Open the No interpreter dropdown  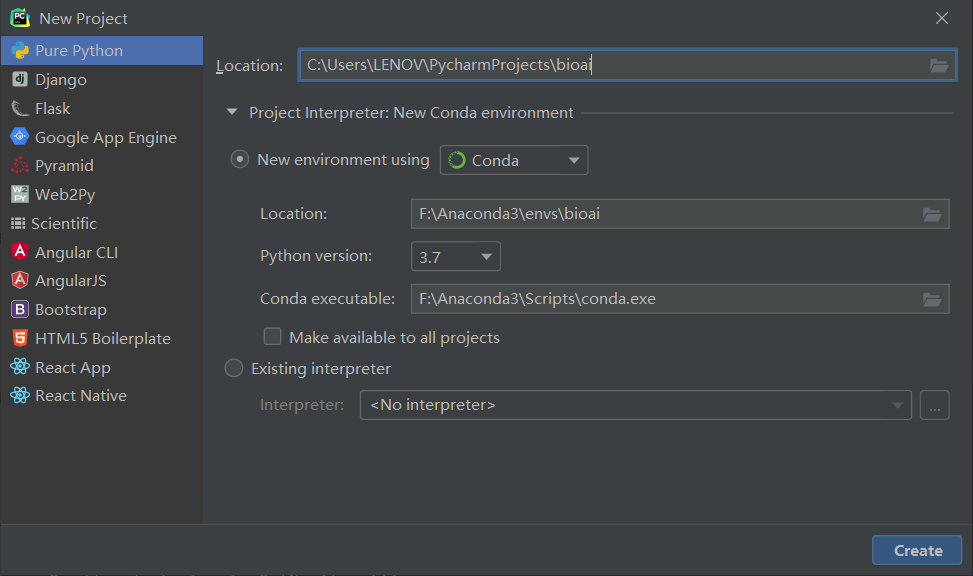635,405
